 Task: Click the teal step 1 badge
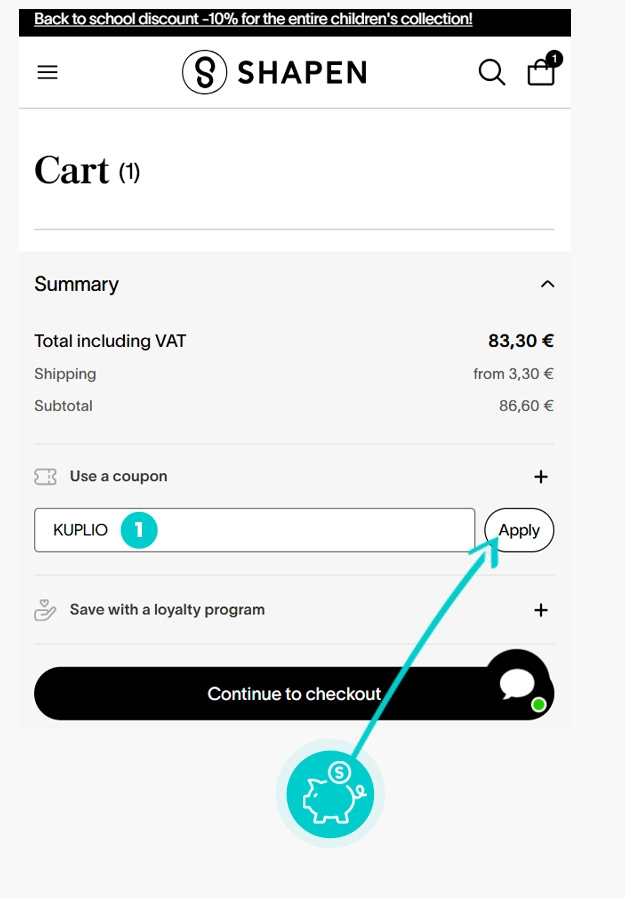pos(139,530)
